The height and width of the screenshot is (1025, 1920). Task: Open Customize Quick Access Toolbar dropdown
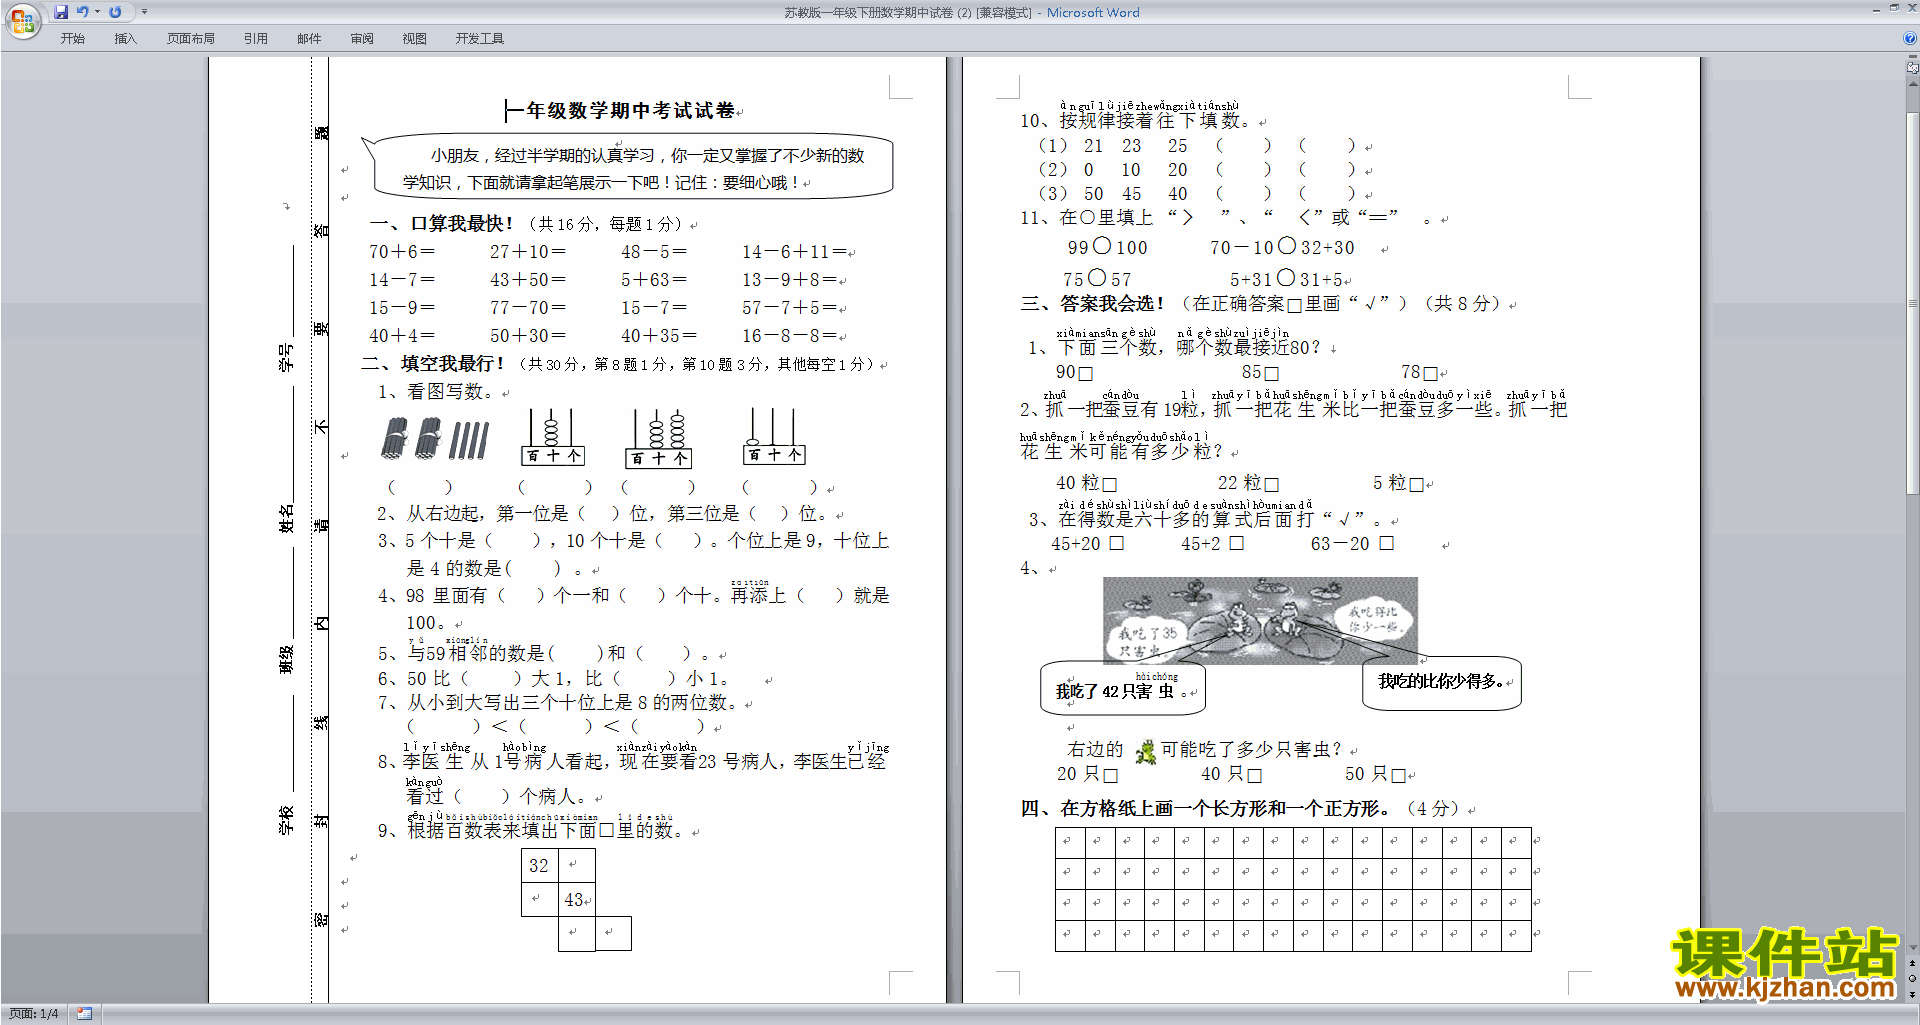(144, 12)
